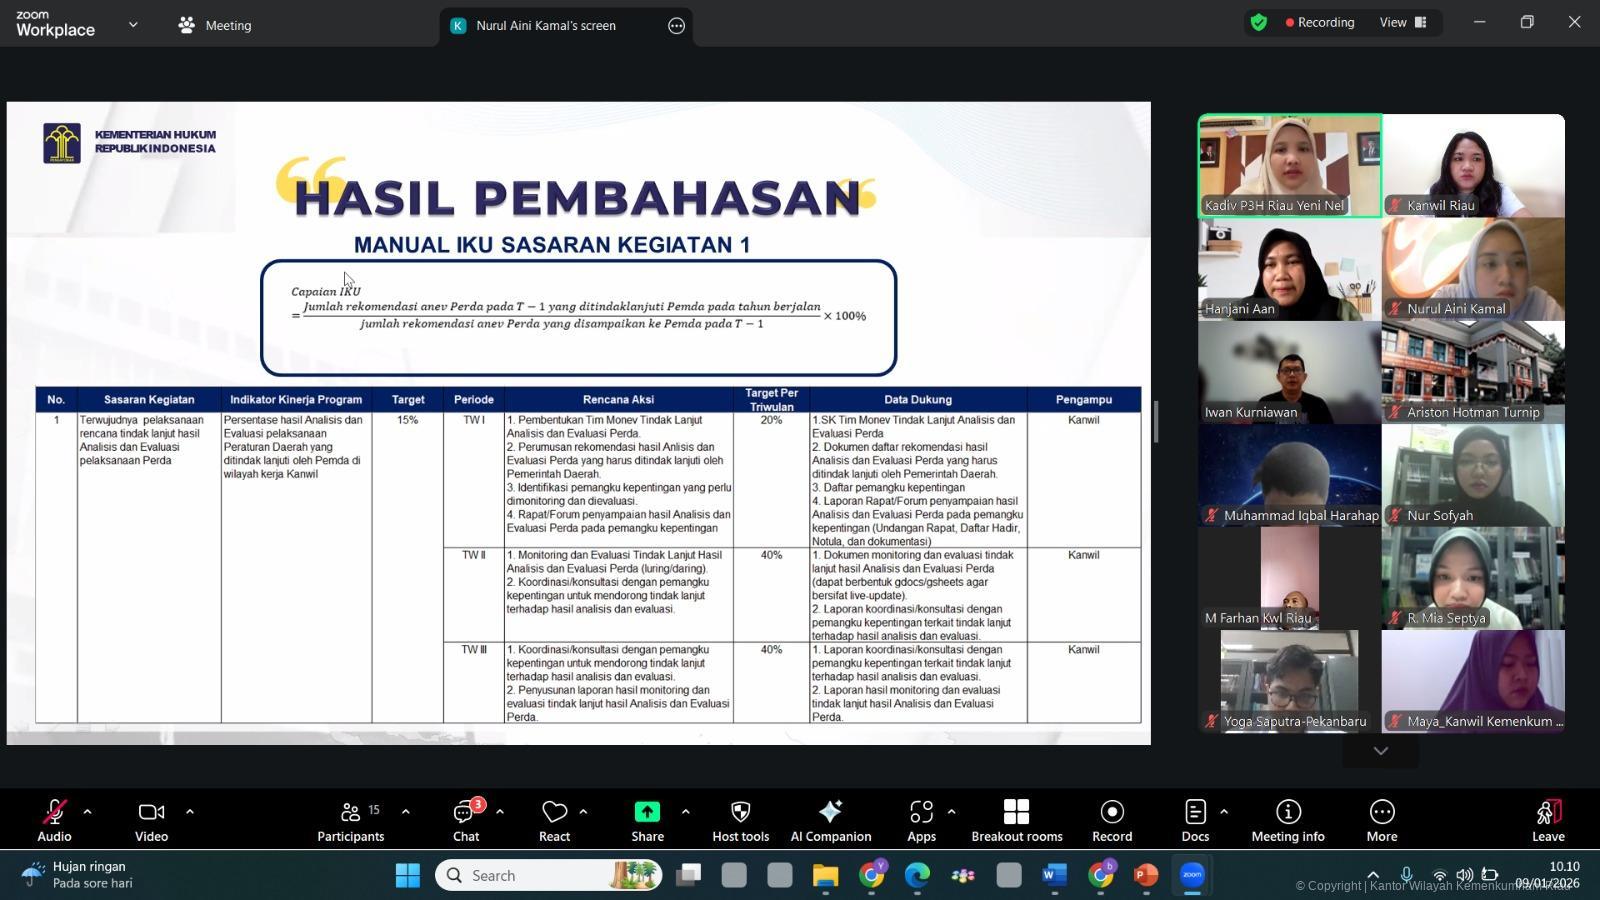Switch to the Meeting tab
1600x900 pixels.
215,25
